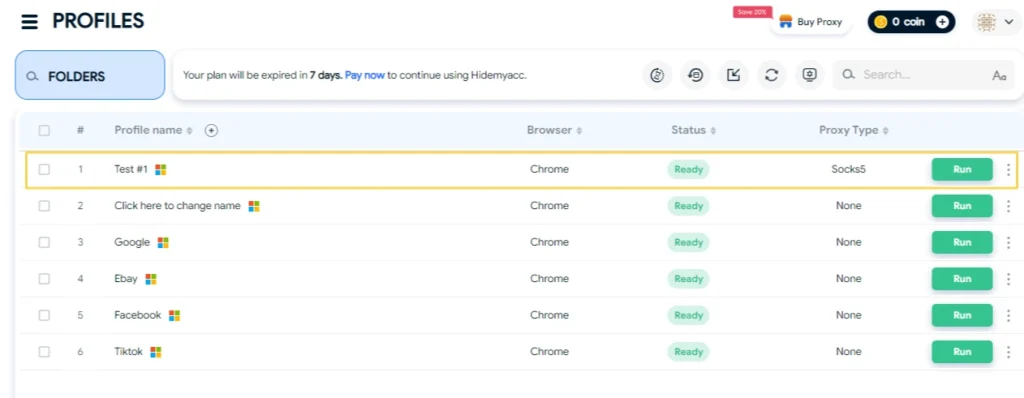The image size is (1024, 398).
Task: Run the Test #1 profile
Action: coord(962,169)
